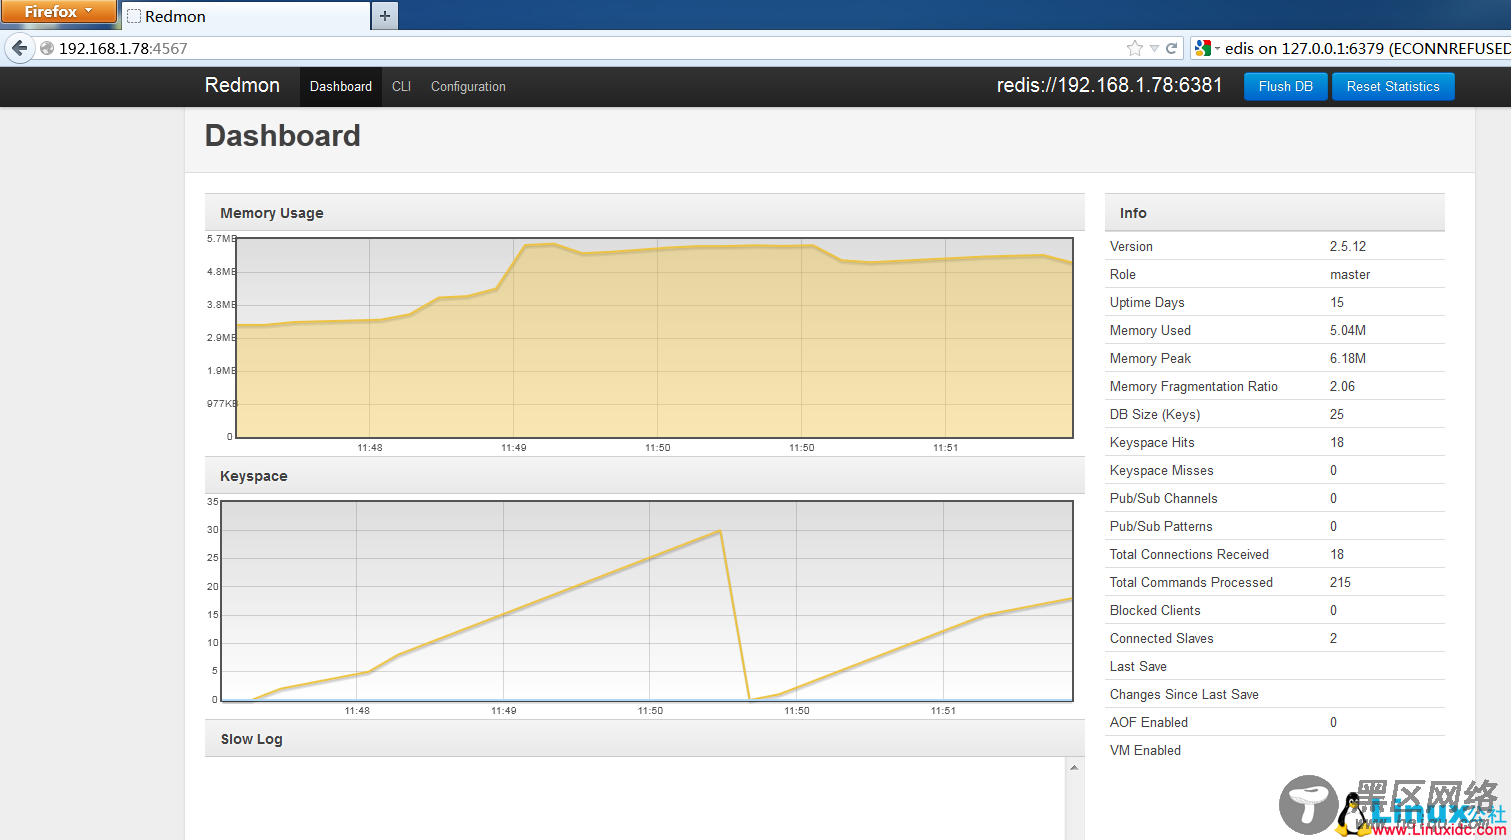Screen dimensions: 1511x840
Task: Open a new tab with plus button
Action: (385, 16)
